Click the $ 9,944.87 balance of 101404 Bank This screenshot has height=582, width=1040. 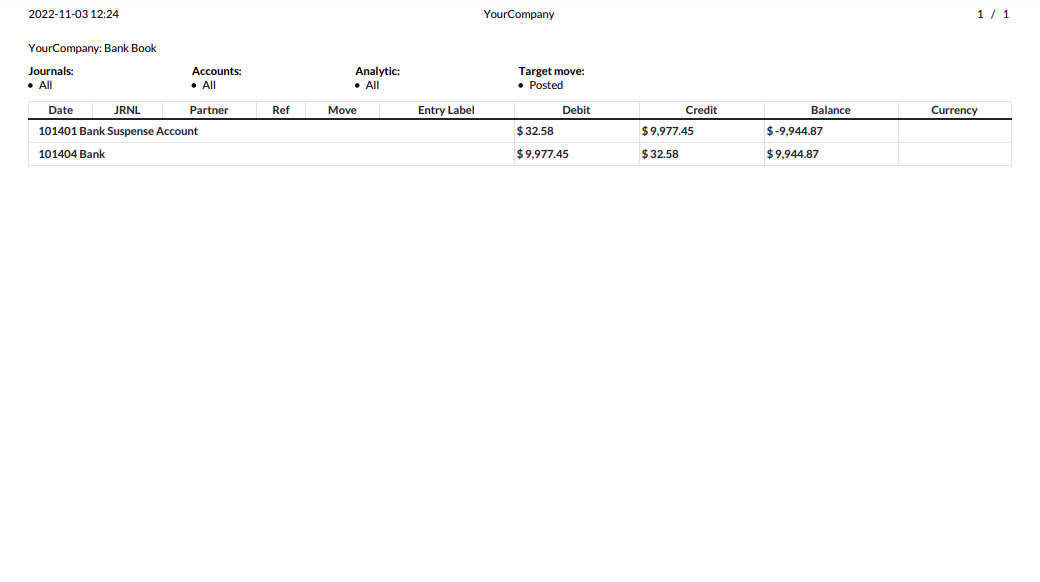793,154
